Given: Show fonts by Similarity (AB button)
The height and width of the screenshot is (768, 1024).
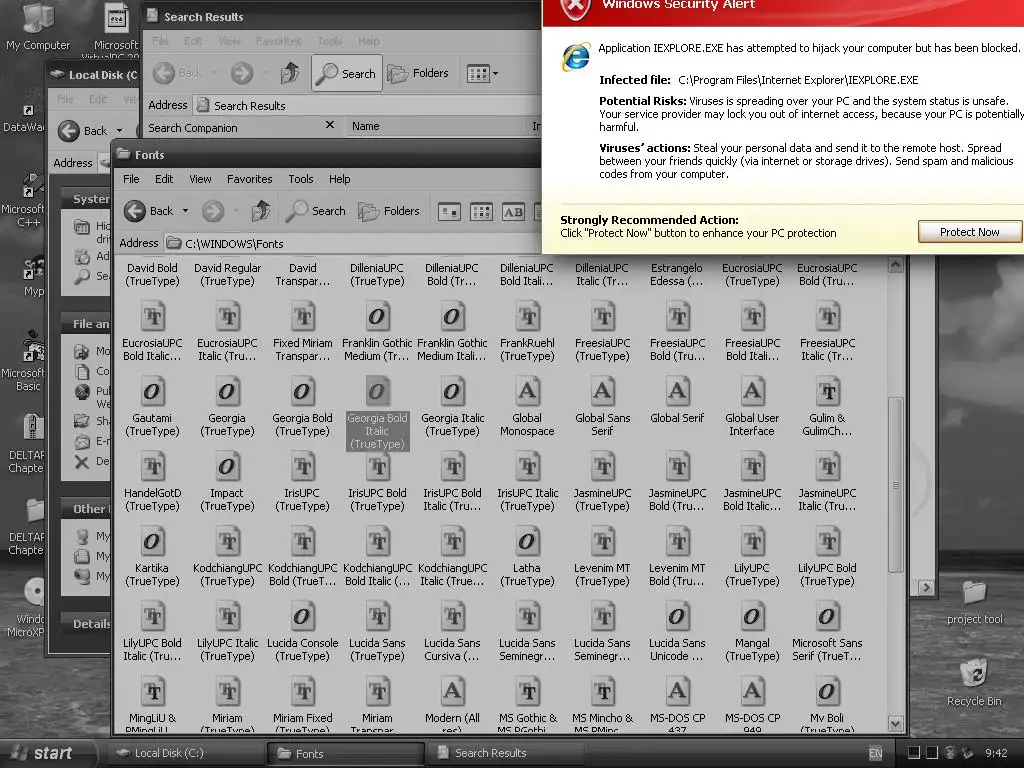Looking at the screenshot, I should click(x=513, y=212).
